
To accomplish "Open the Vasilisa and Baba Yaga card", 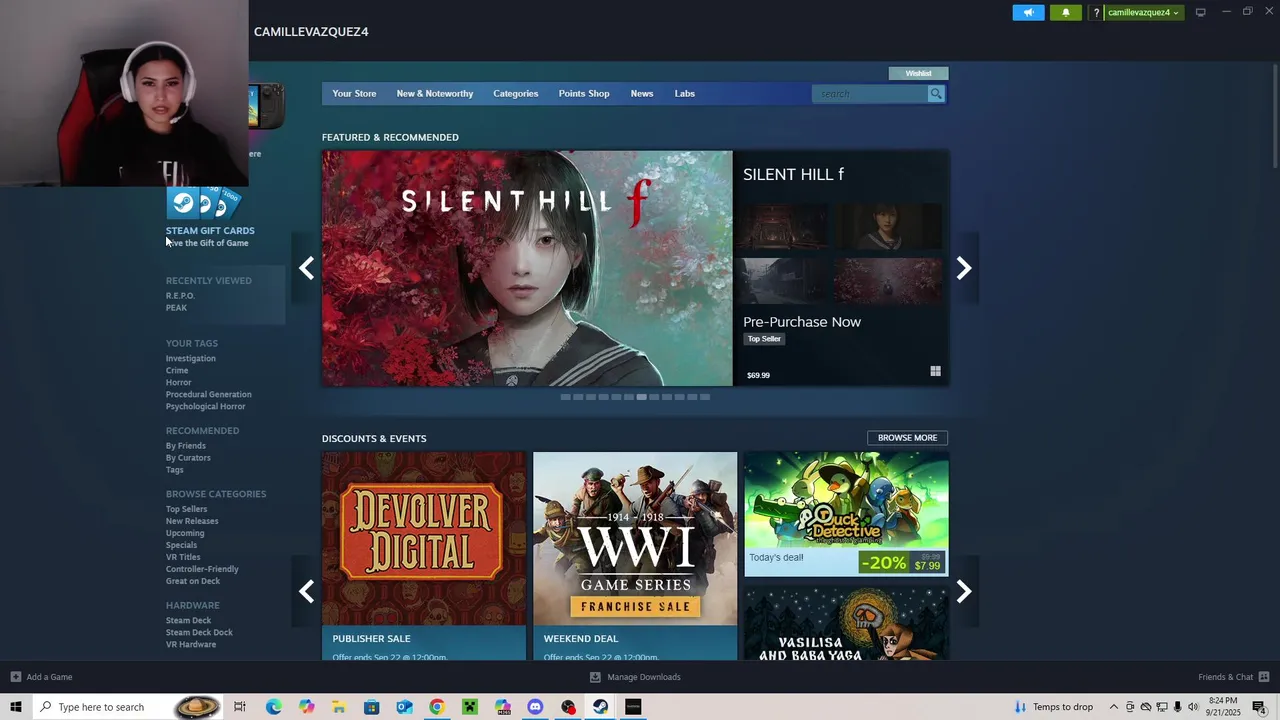I will coord(846,622).
